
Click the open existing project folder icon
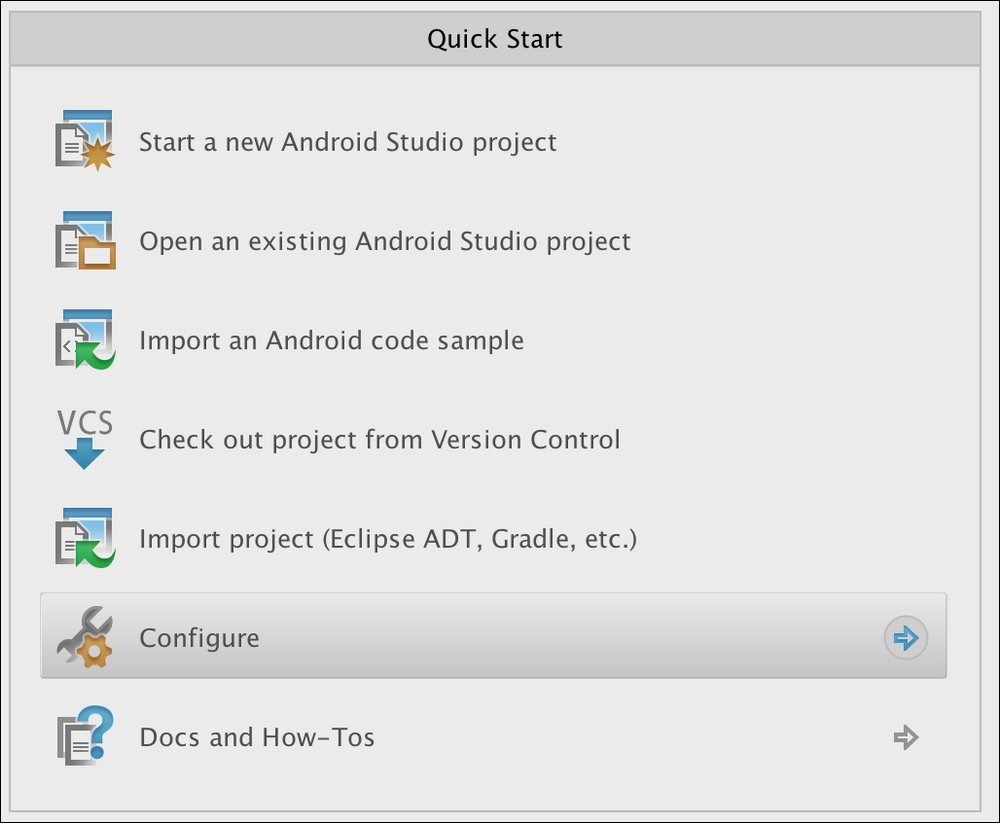click(x=85, y=241)
